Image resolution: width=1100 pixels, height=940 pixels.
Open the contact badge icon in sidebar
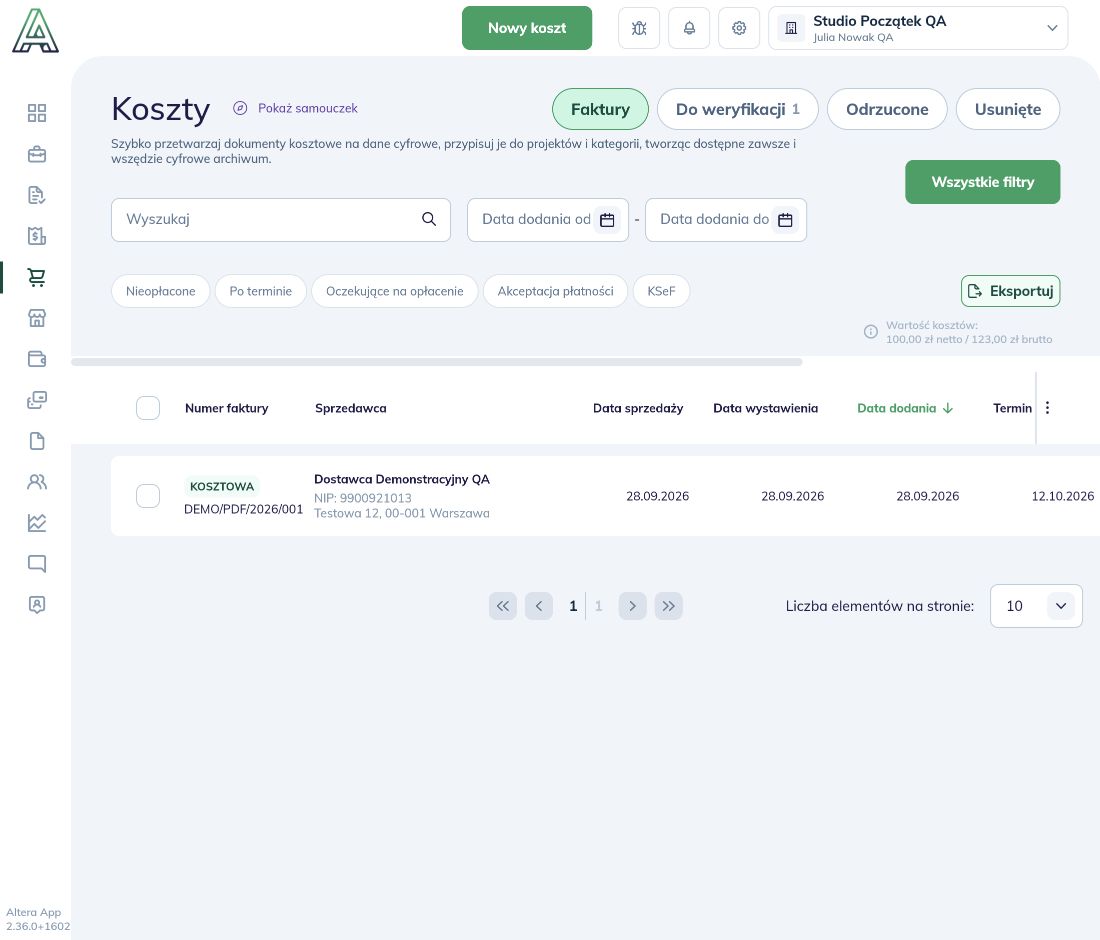point(36,605)
